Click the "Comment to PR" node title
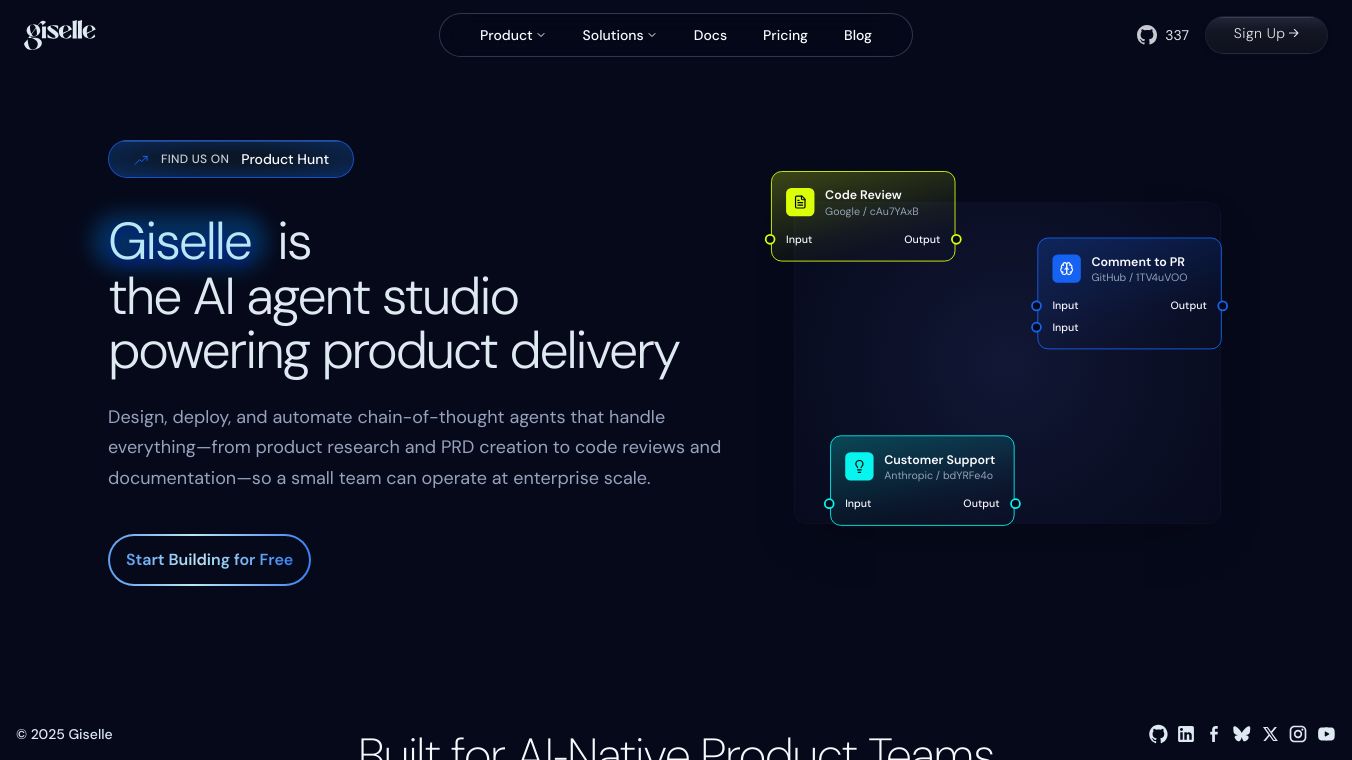This screenshot has height=760, width=1352. [1138, 262]
